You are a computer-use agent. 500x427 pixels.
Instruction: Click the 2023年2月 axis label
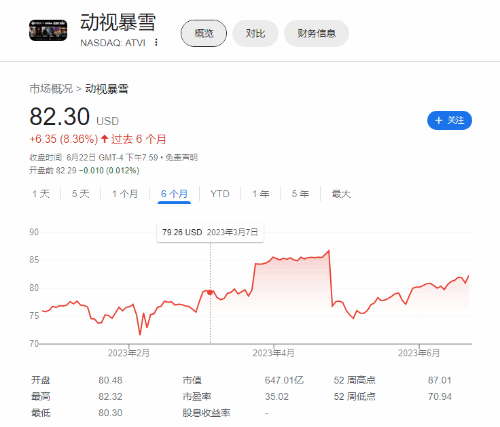click(129, 353)
